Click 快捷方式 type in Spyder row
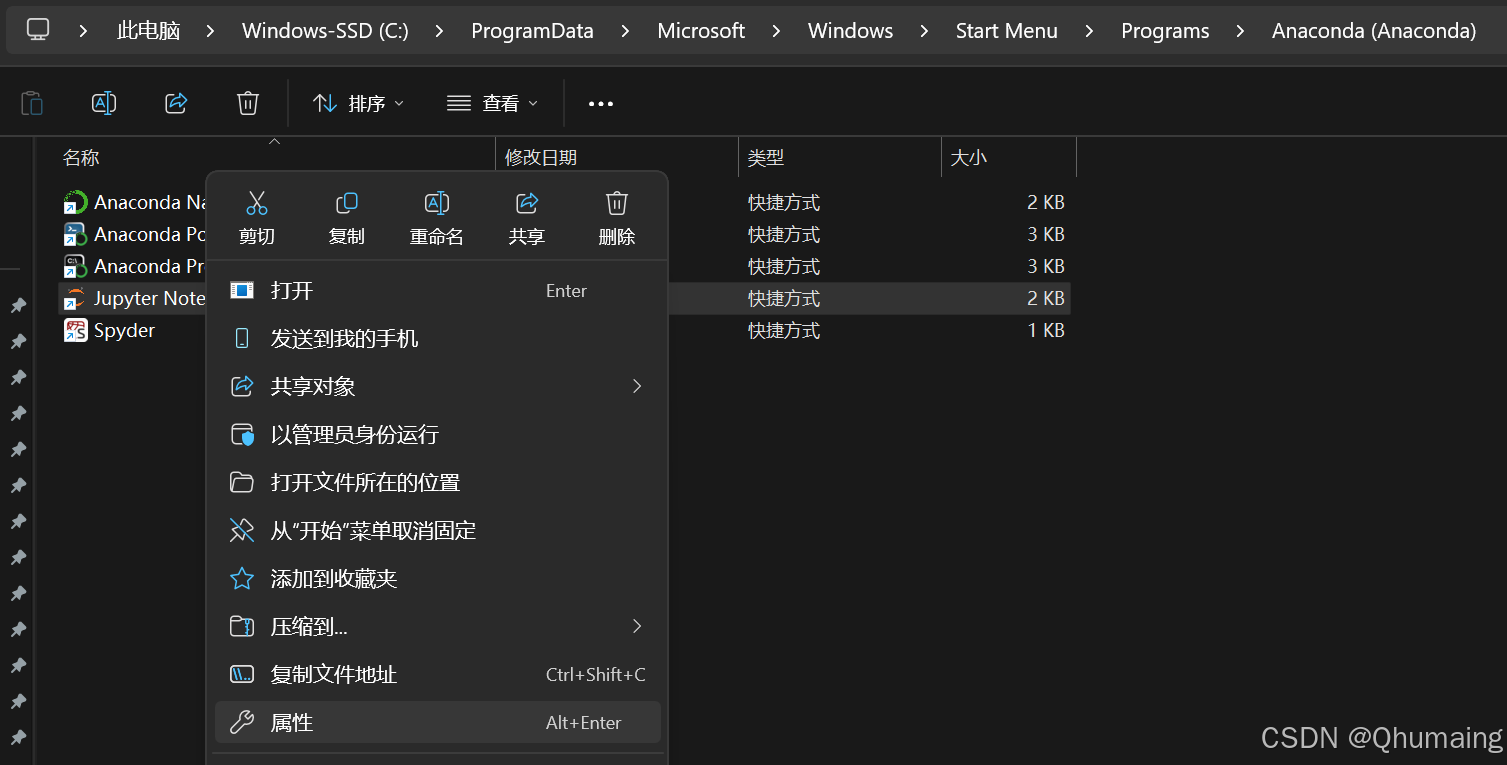1507x765 pixels. (x=784, y=330)
